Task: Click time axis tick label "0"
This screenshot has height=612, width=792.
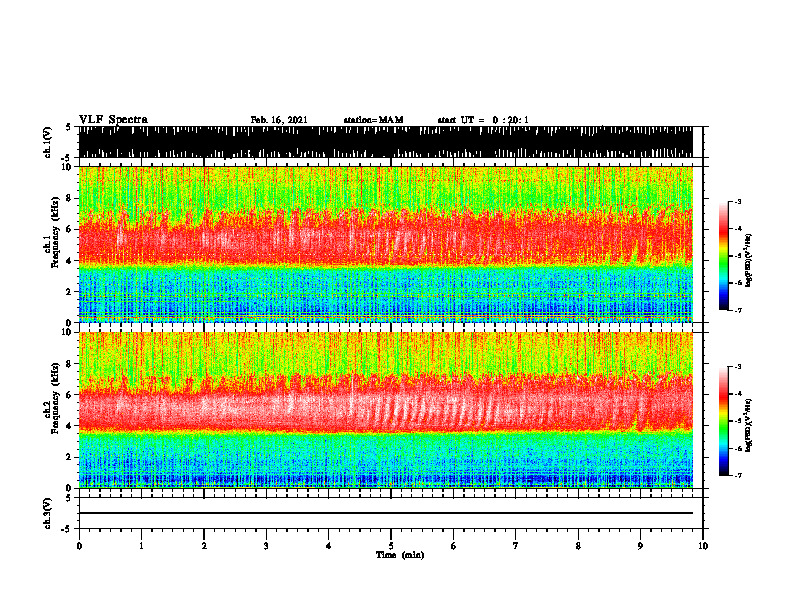Action: [x=79, y=546]
